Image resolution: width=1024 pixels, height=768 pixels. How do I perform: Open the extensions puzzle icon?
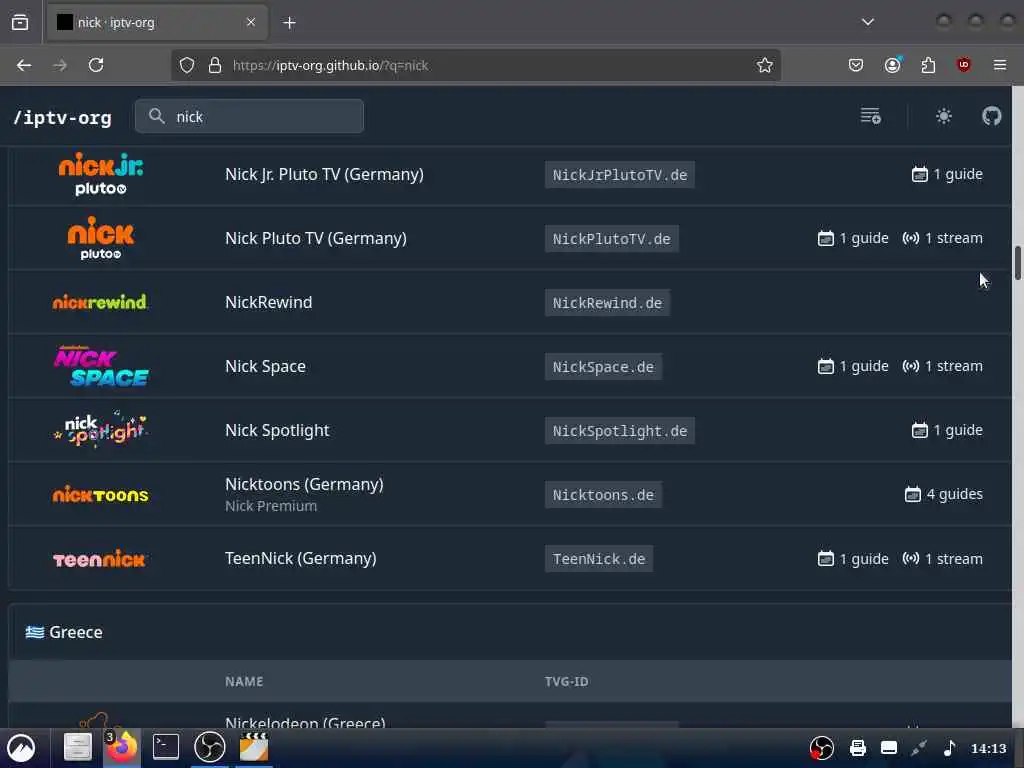(x=928, y=65)
